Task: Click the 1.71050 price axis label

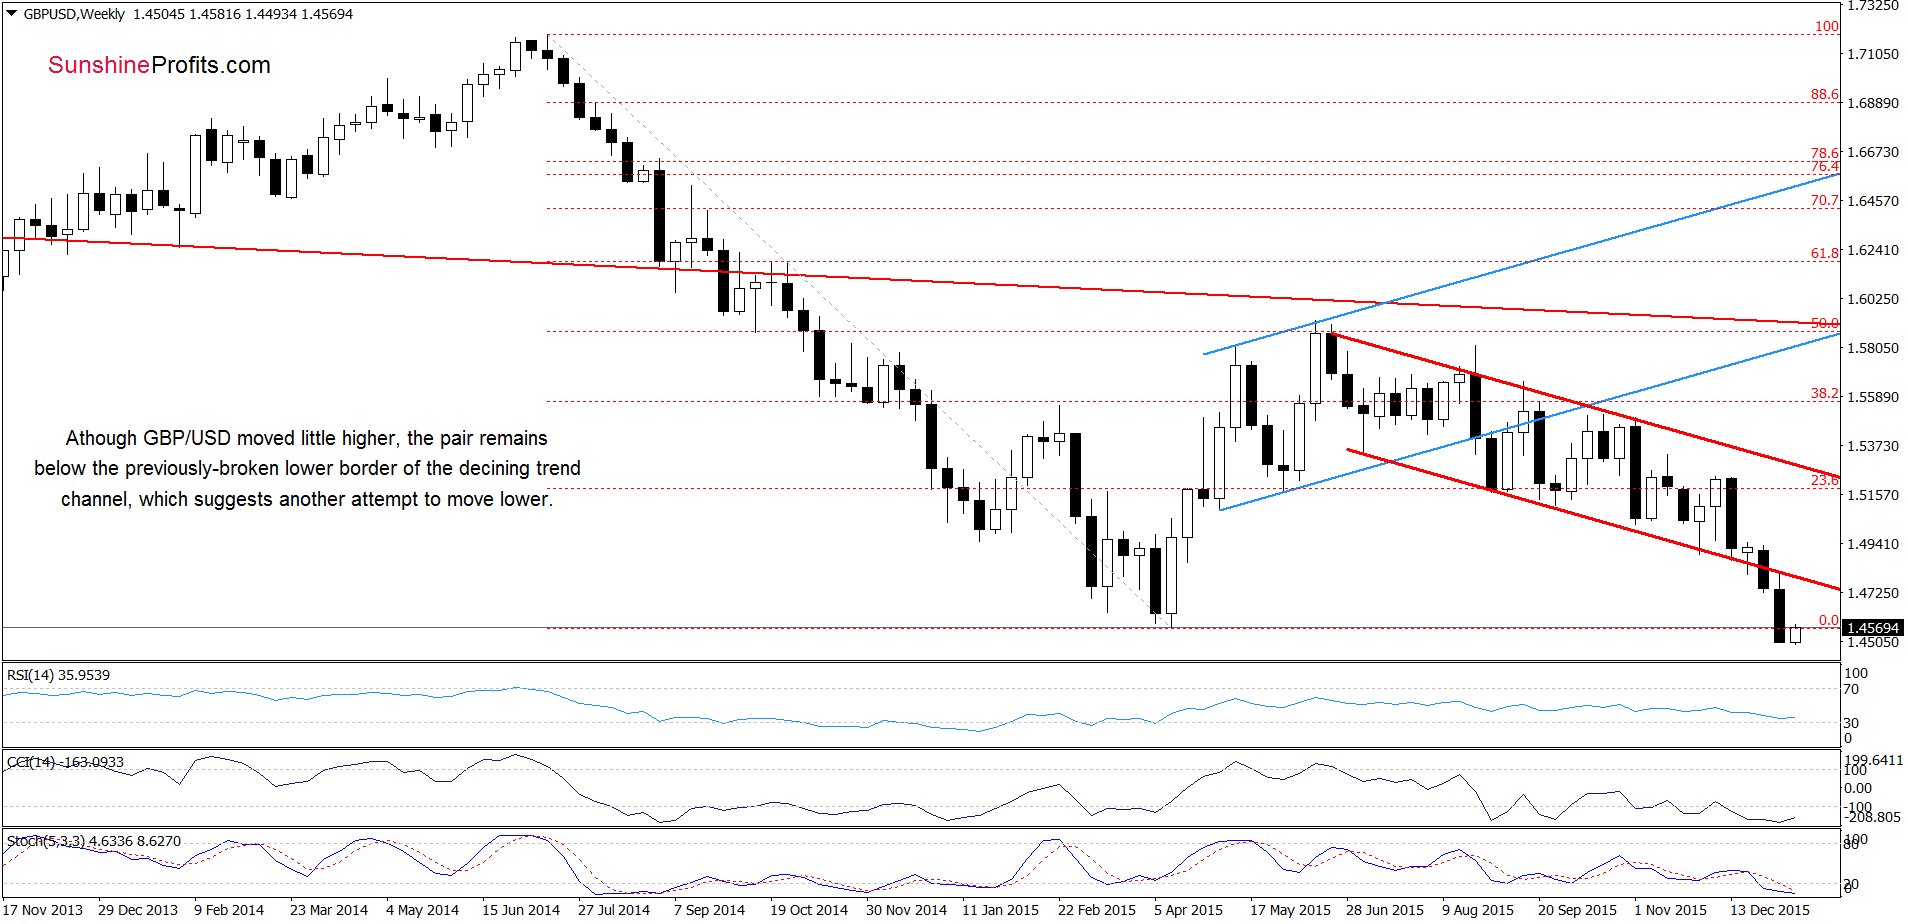Action: [1873, 54]
